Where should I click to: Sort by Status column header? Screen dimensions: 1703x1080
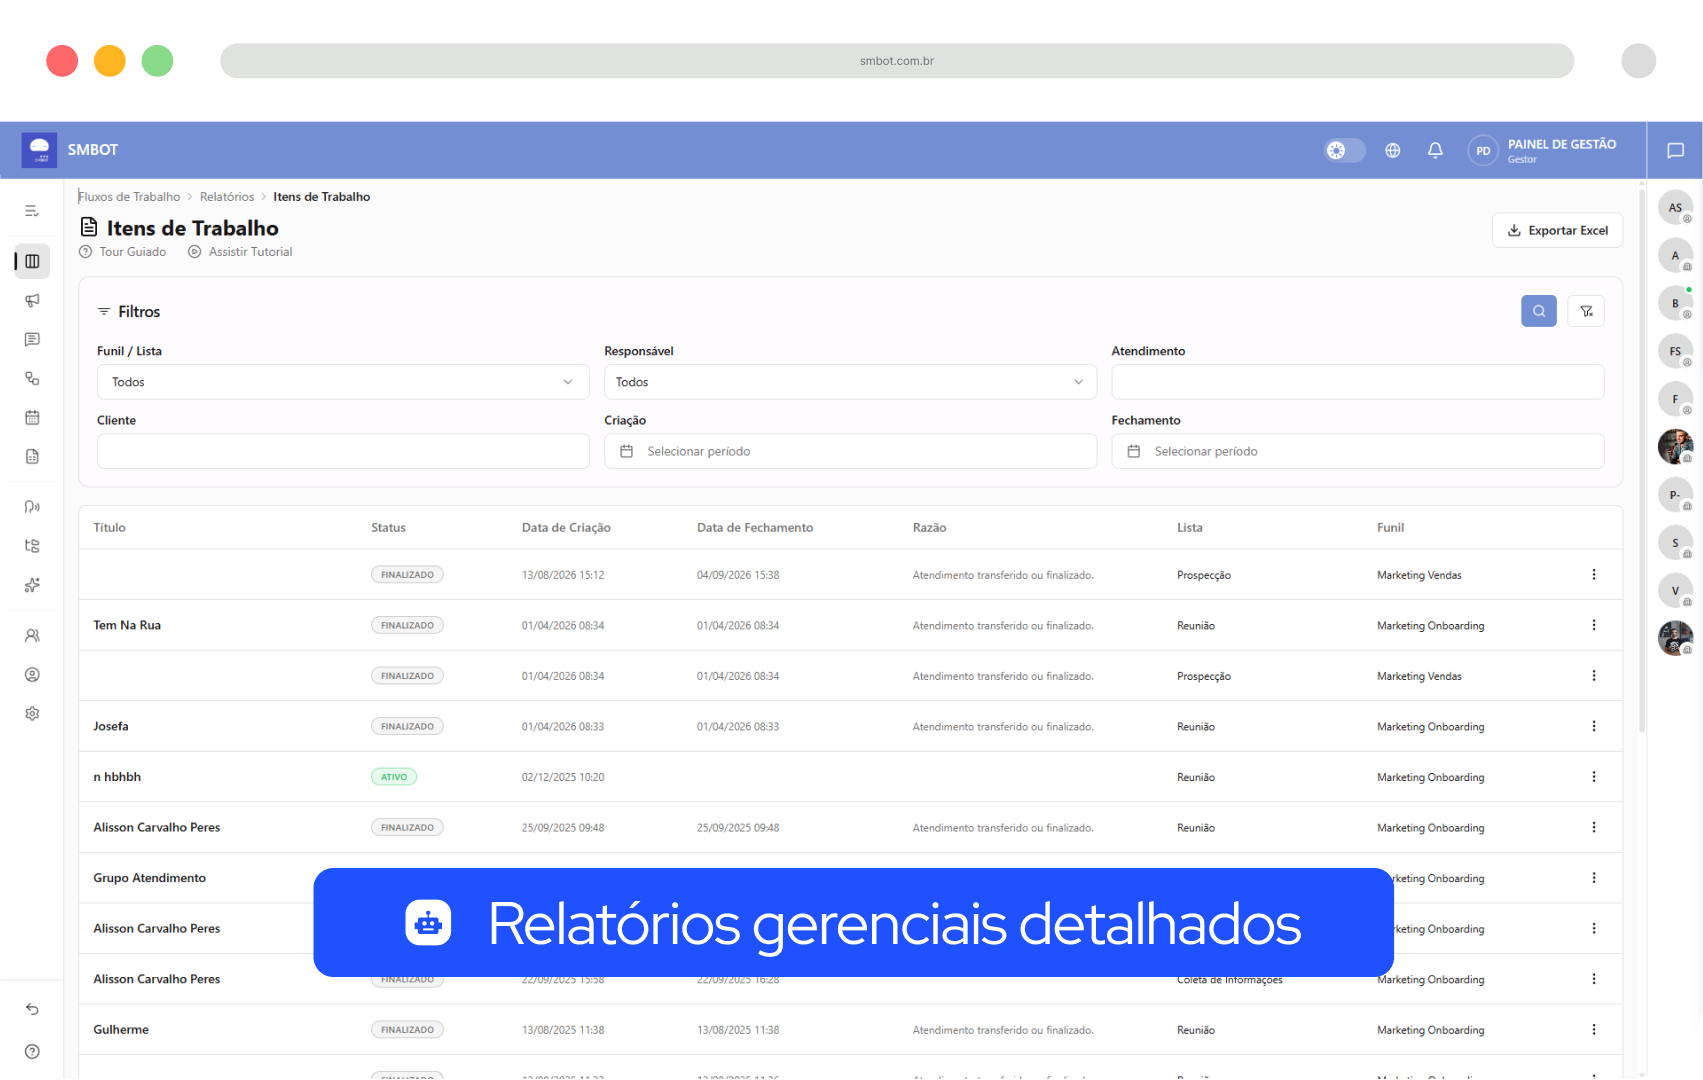pyautogui.click(x=388, y=528)
